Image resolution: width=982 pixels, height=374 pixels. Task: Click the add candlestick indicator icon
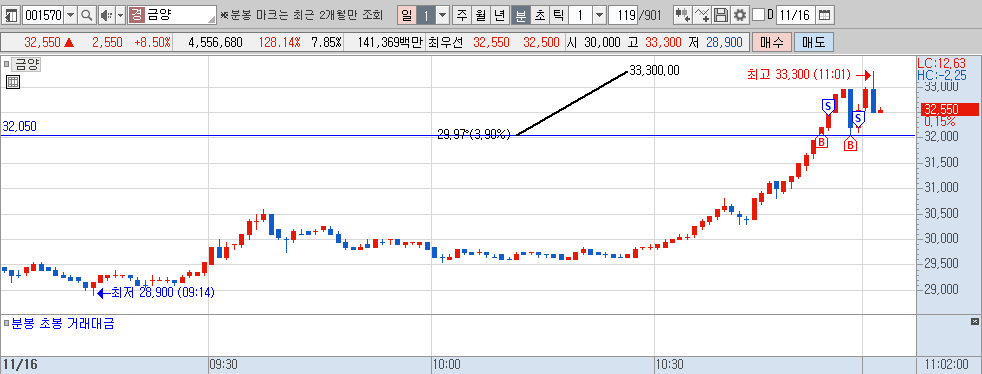[682, 15]
